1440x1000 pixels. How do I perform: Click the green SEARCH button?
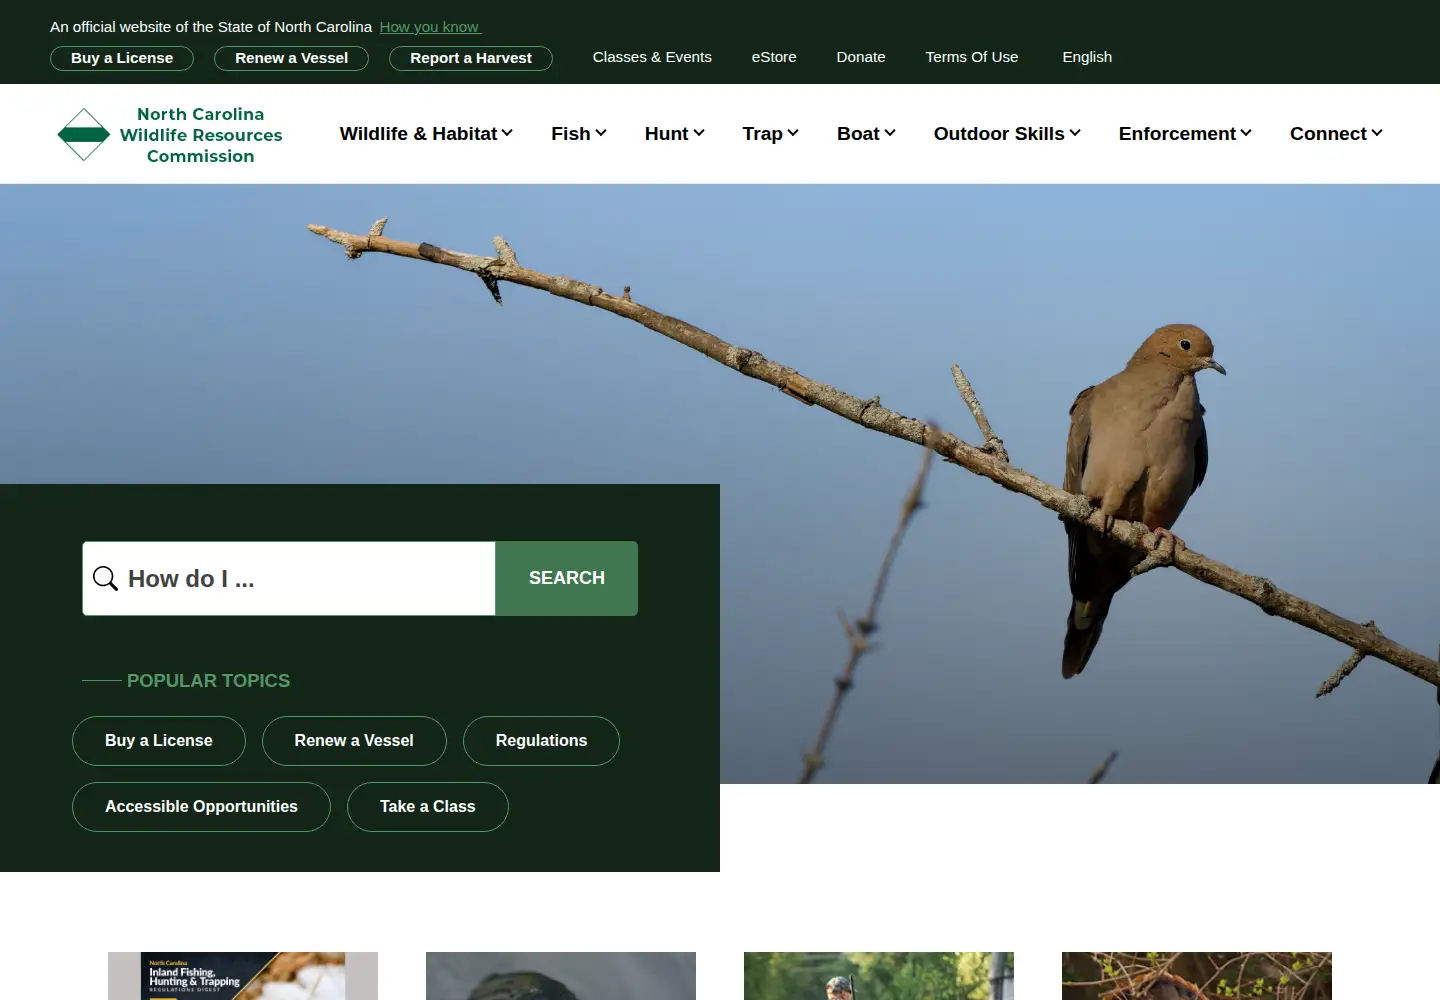567,578
